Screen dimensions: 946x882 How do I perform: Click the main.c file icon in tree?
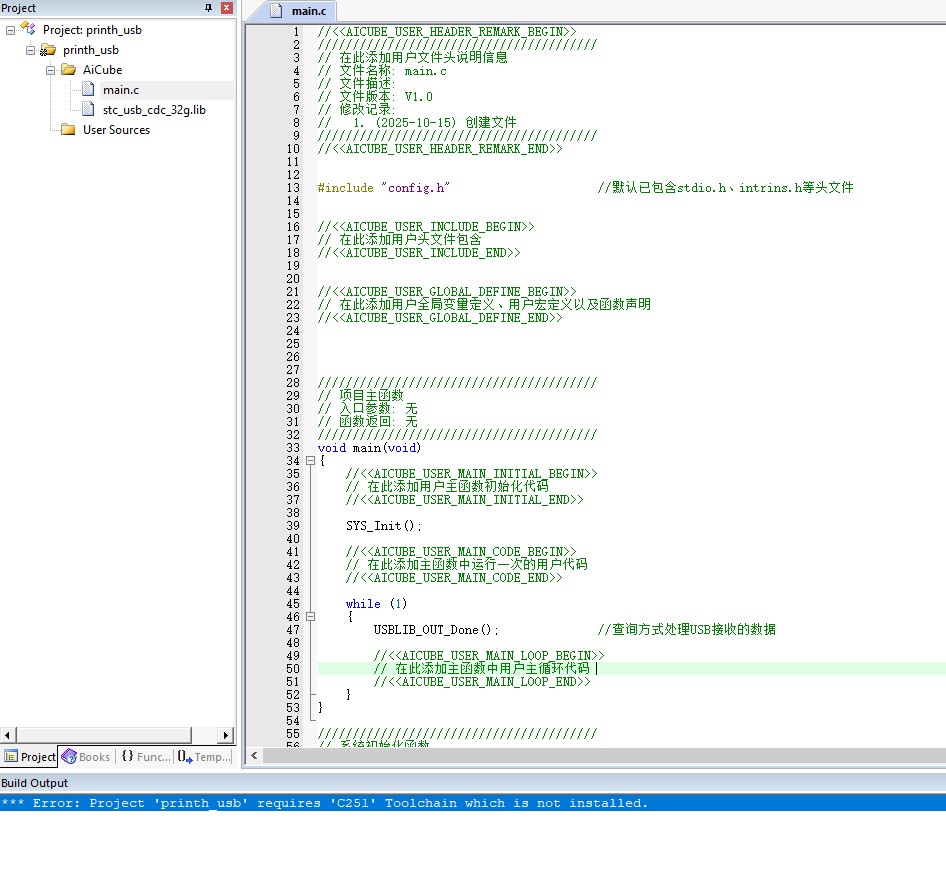(88, 90)
